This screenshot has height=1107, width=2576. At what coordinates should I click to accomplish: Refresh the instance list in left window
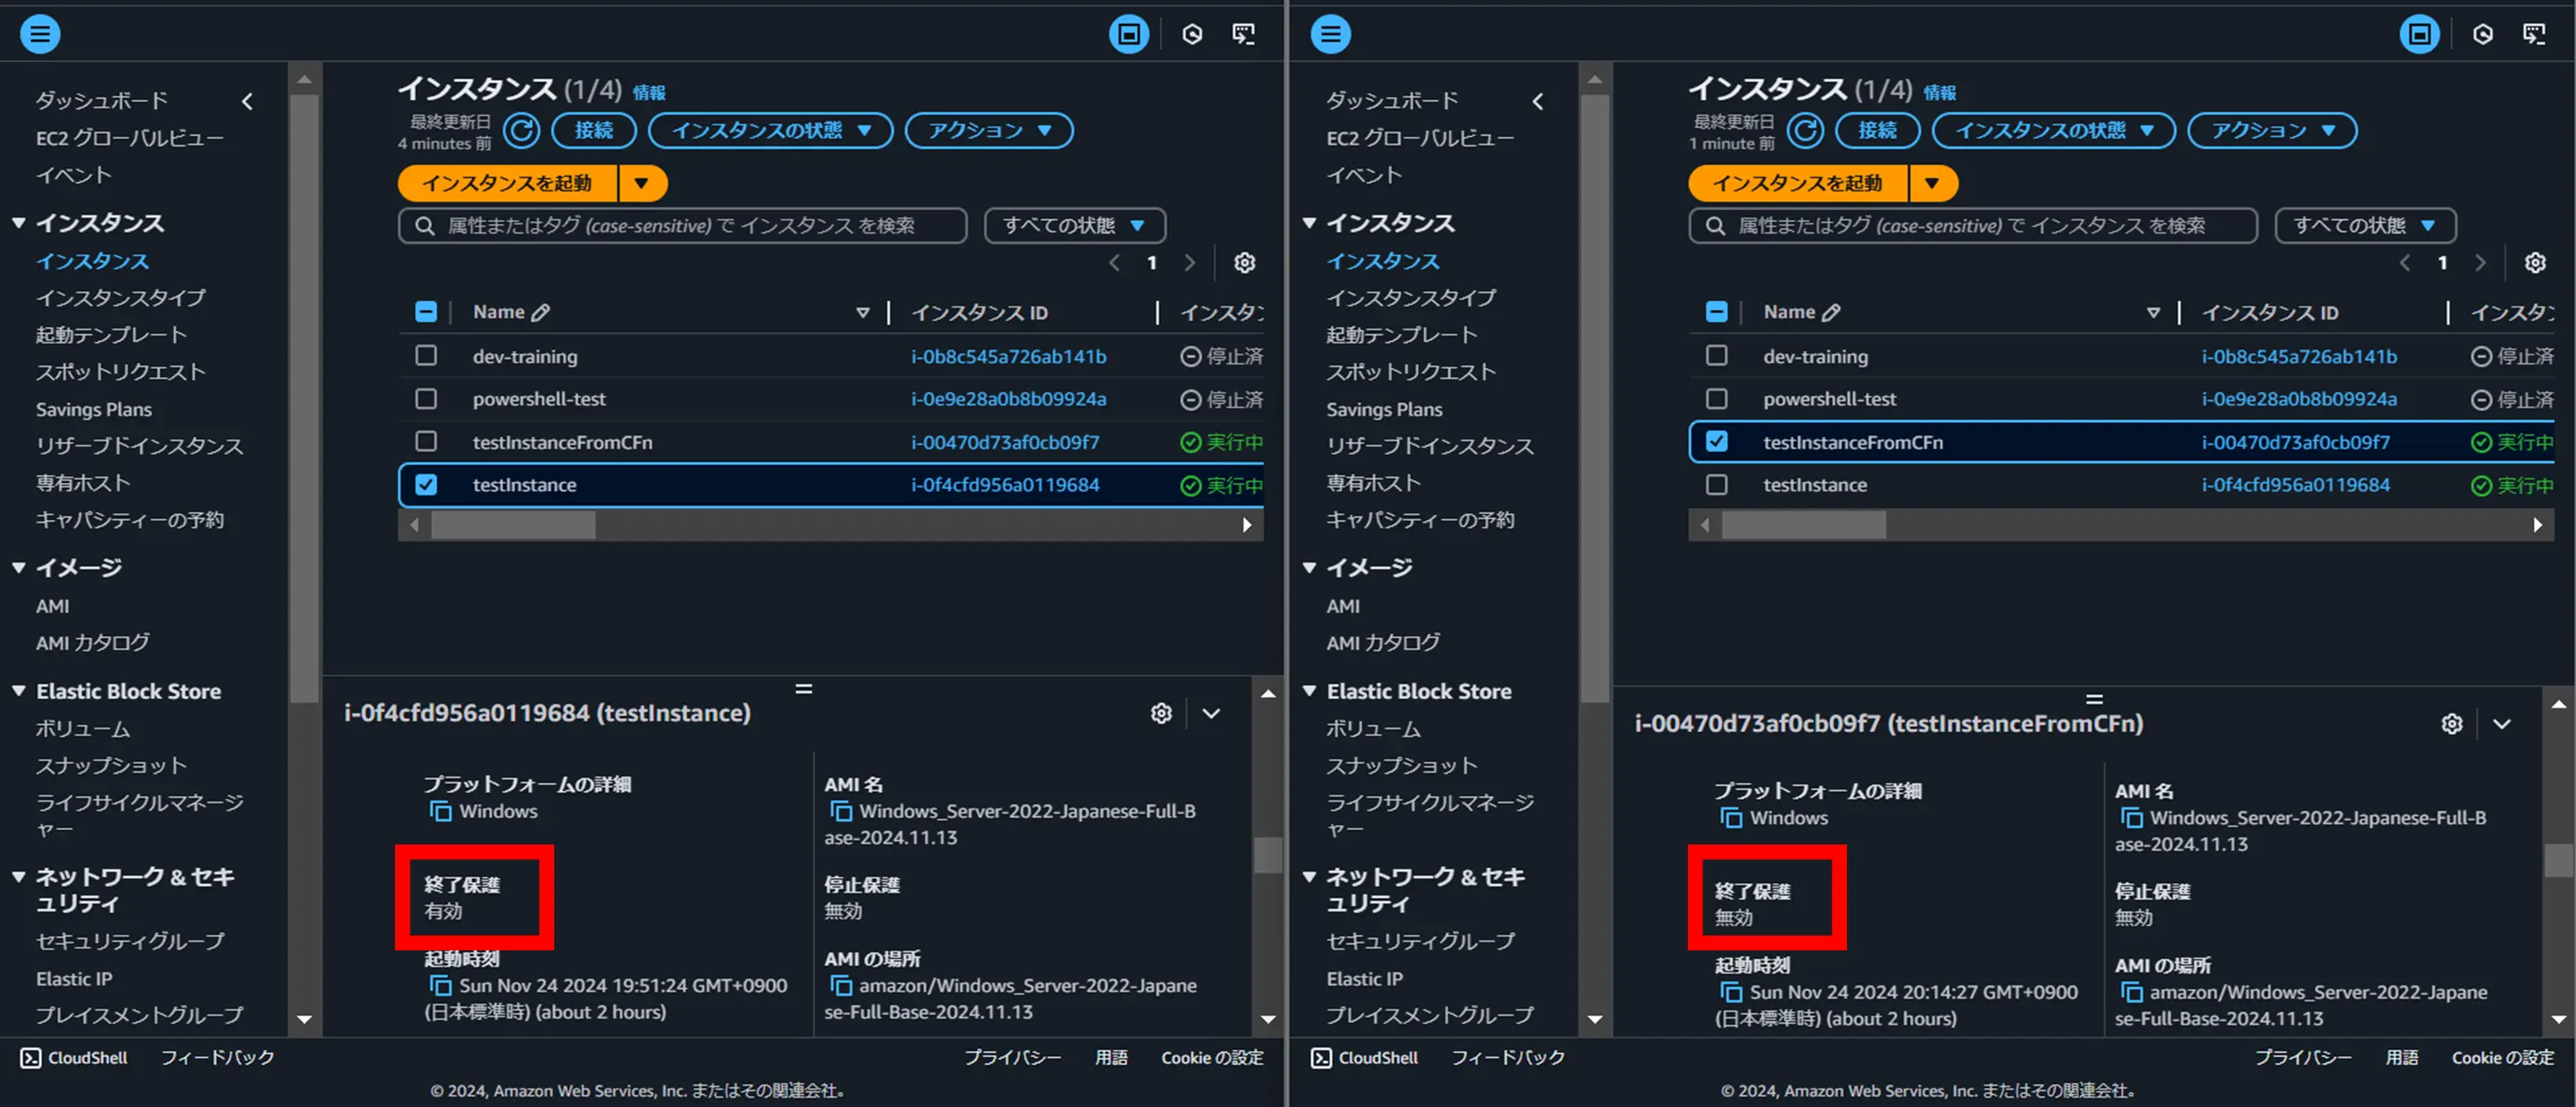521,131
